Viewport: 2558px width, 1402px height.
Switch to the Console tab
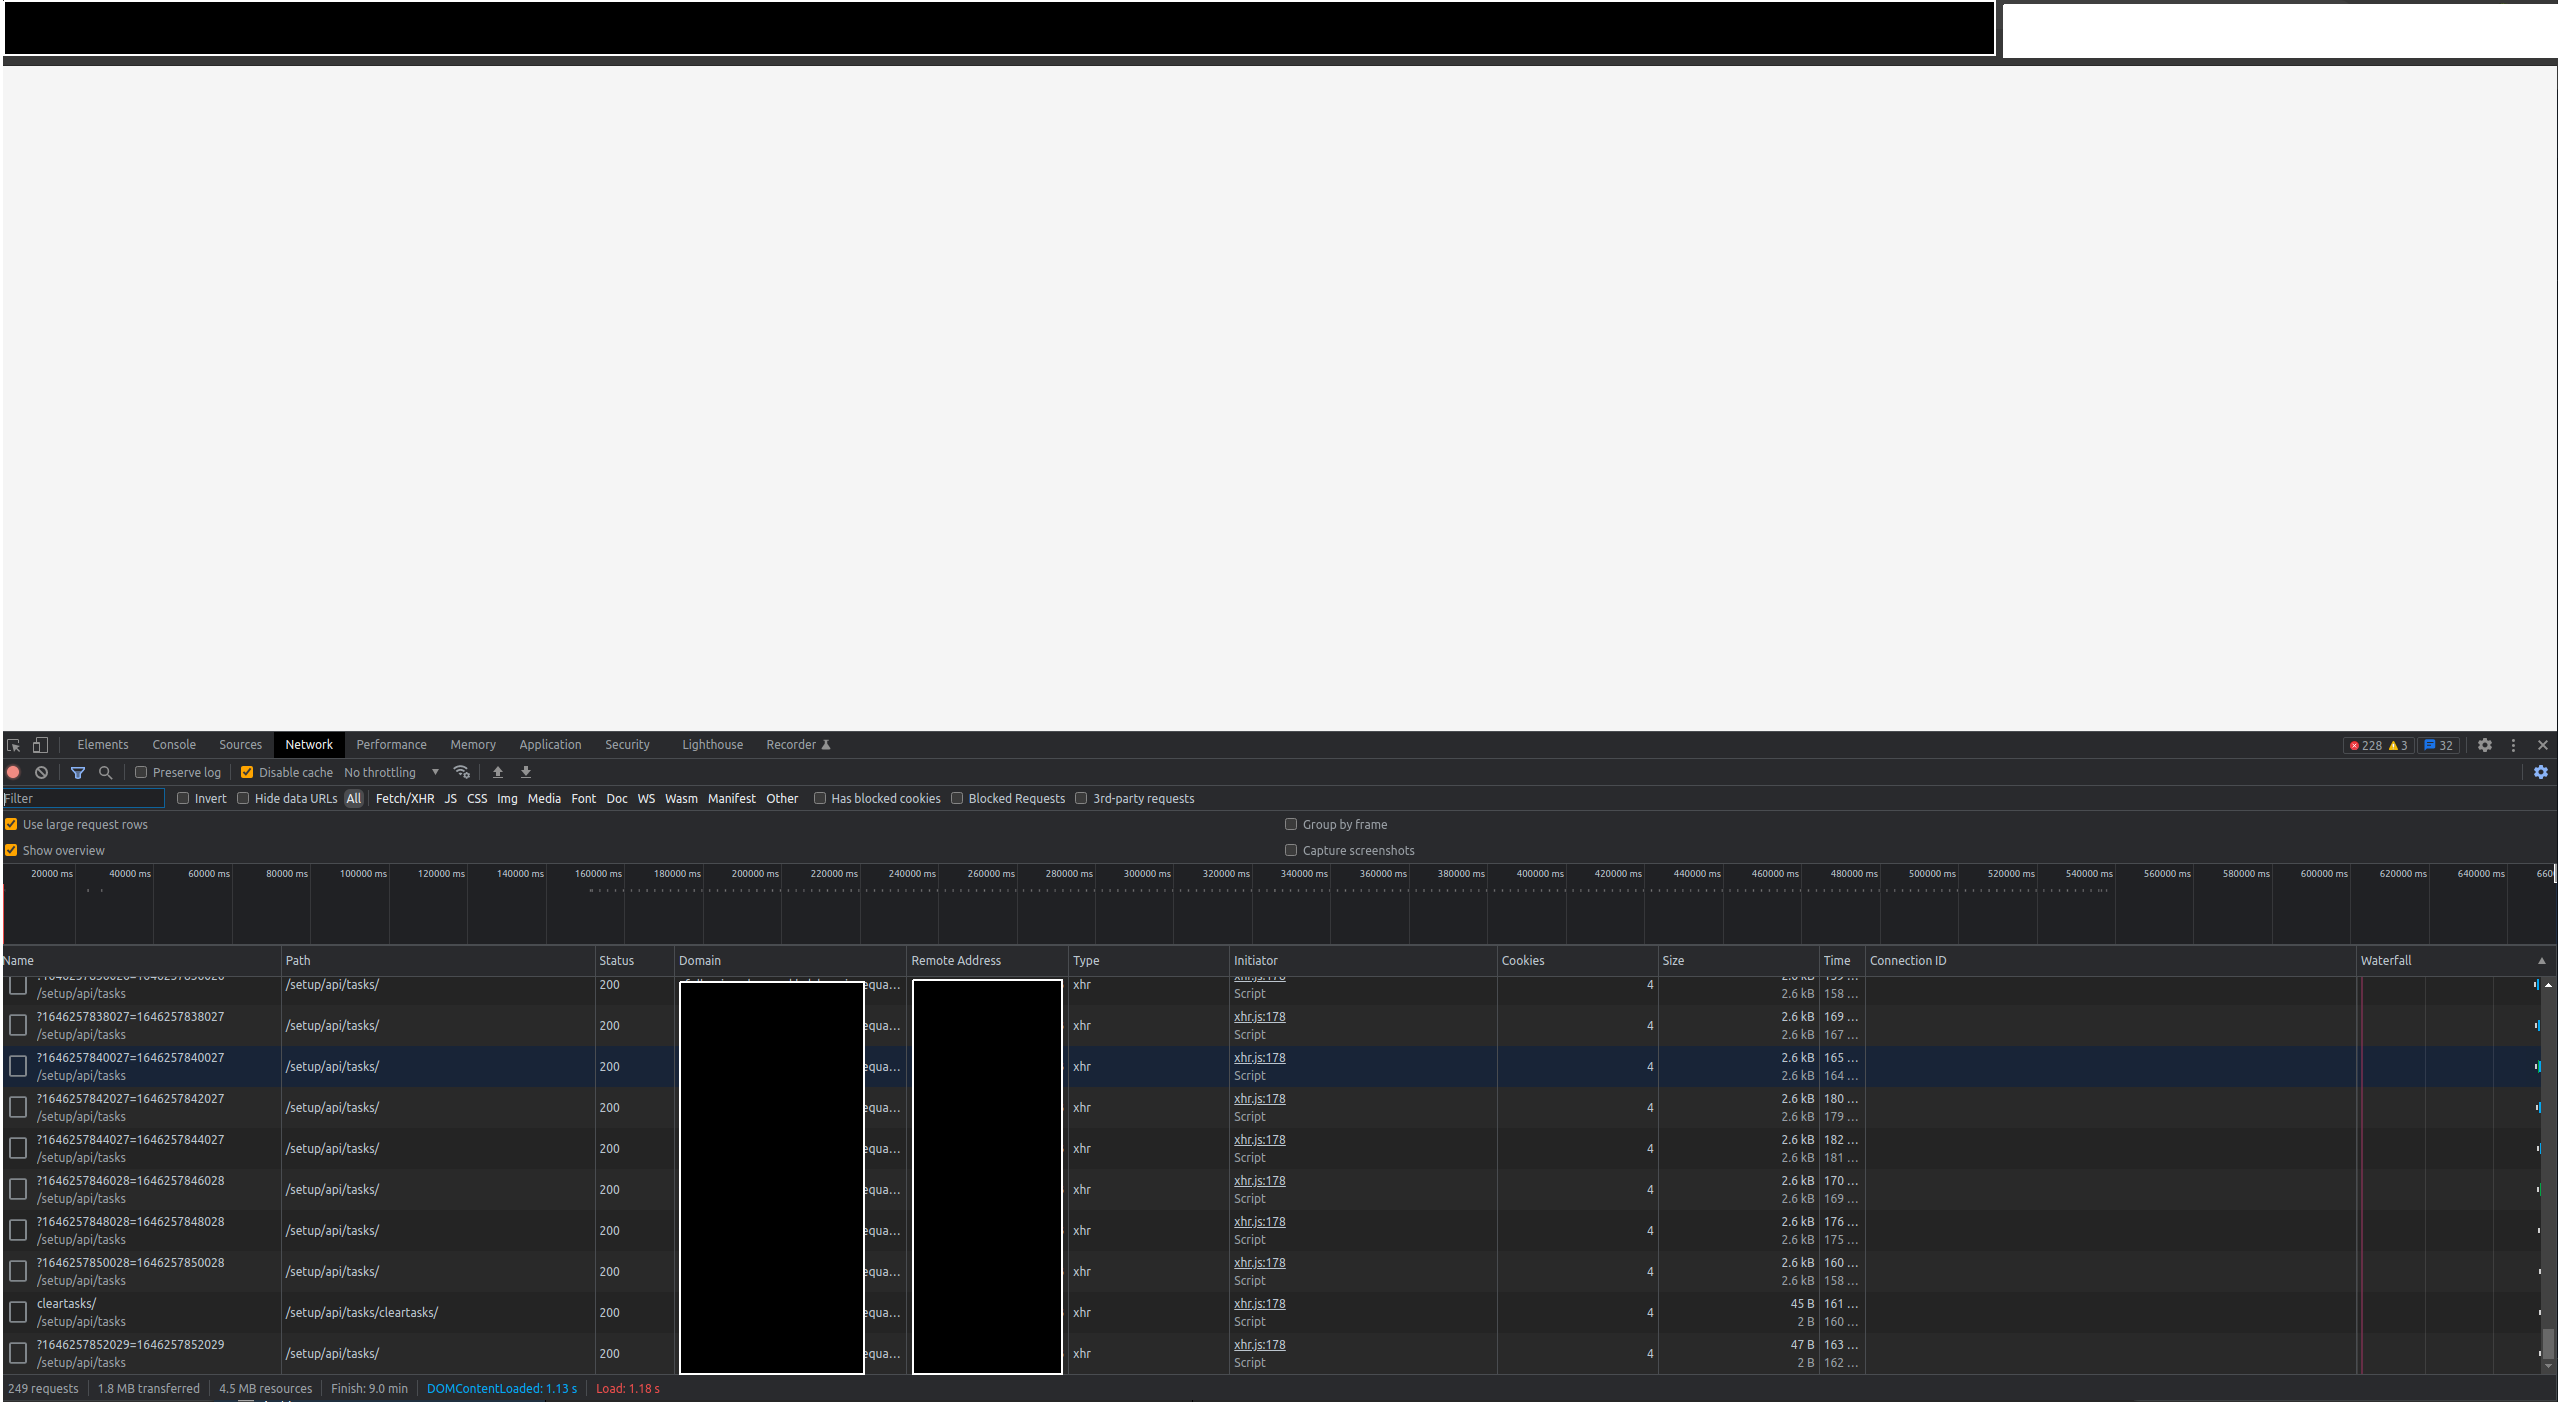(x=174, y=745)
